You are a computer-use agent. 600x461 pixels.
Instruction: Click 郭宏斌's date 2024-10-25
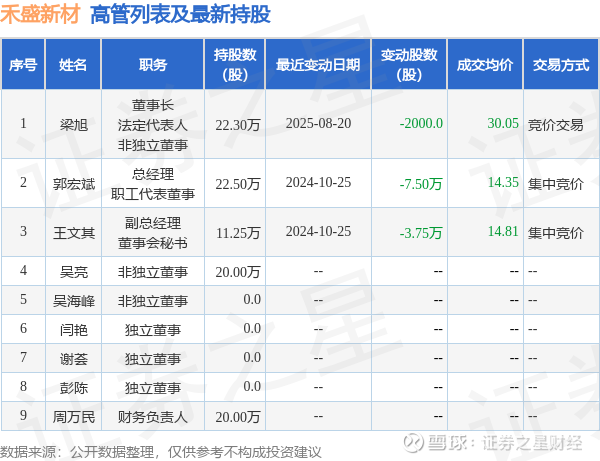click(318, 182)
